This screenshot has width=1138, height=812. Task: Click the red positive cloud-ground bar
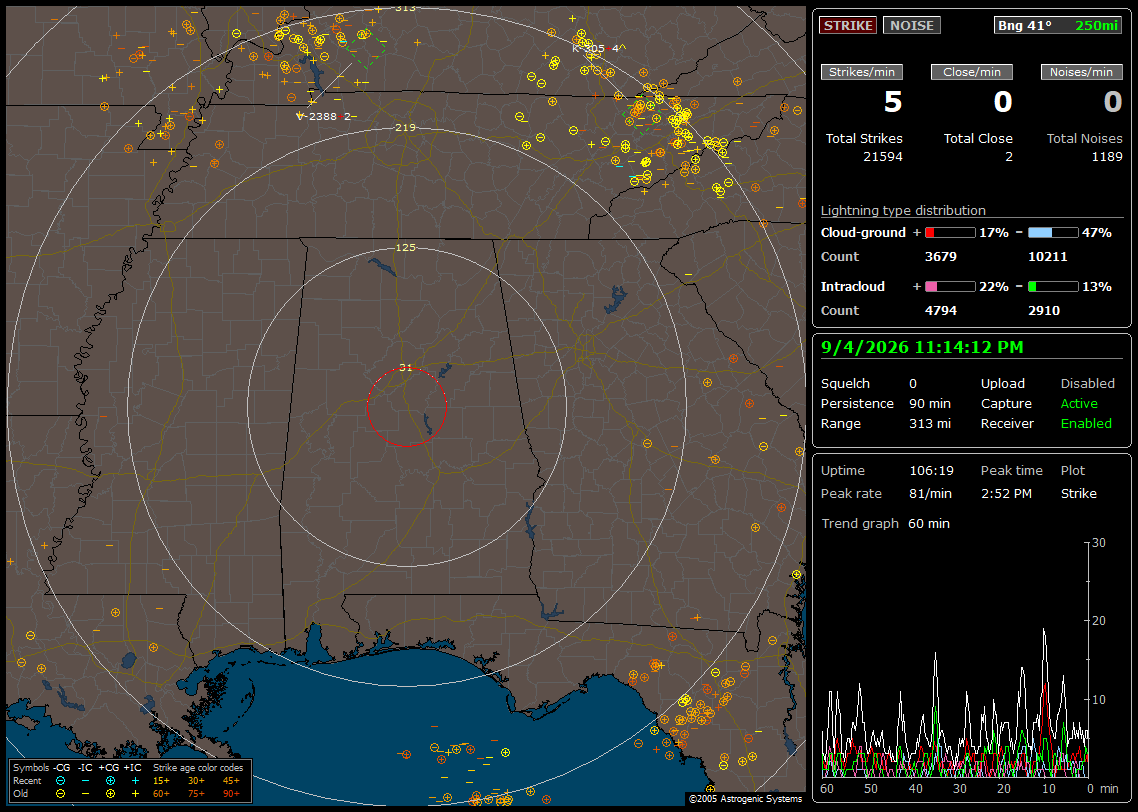[950, 233]
